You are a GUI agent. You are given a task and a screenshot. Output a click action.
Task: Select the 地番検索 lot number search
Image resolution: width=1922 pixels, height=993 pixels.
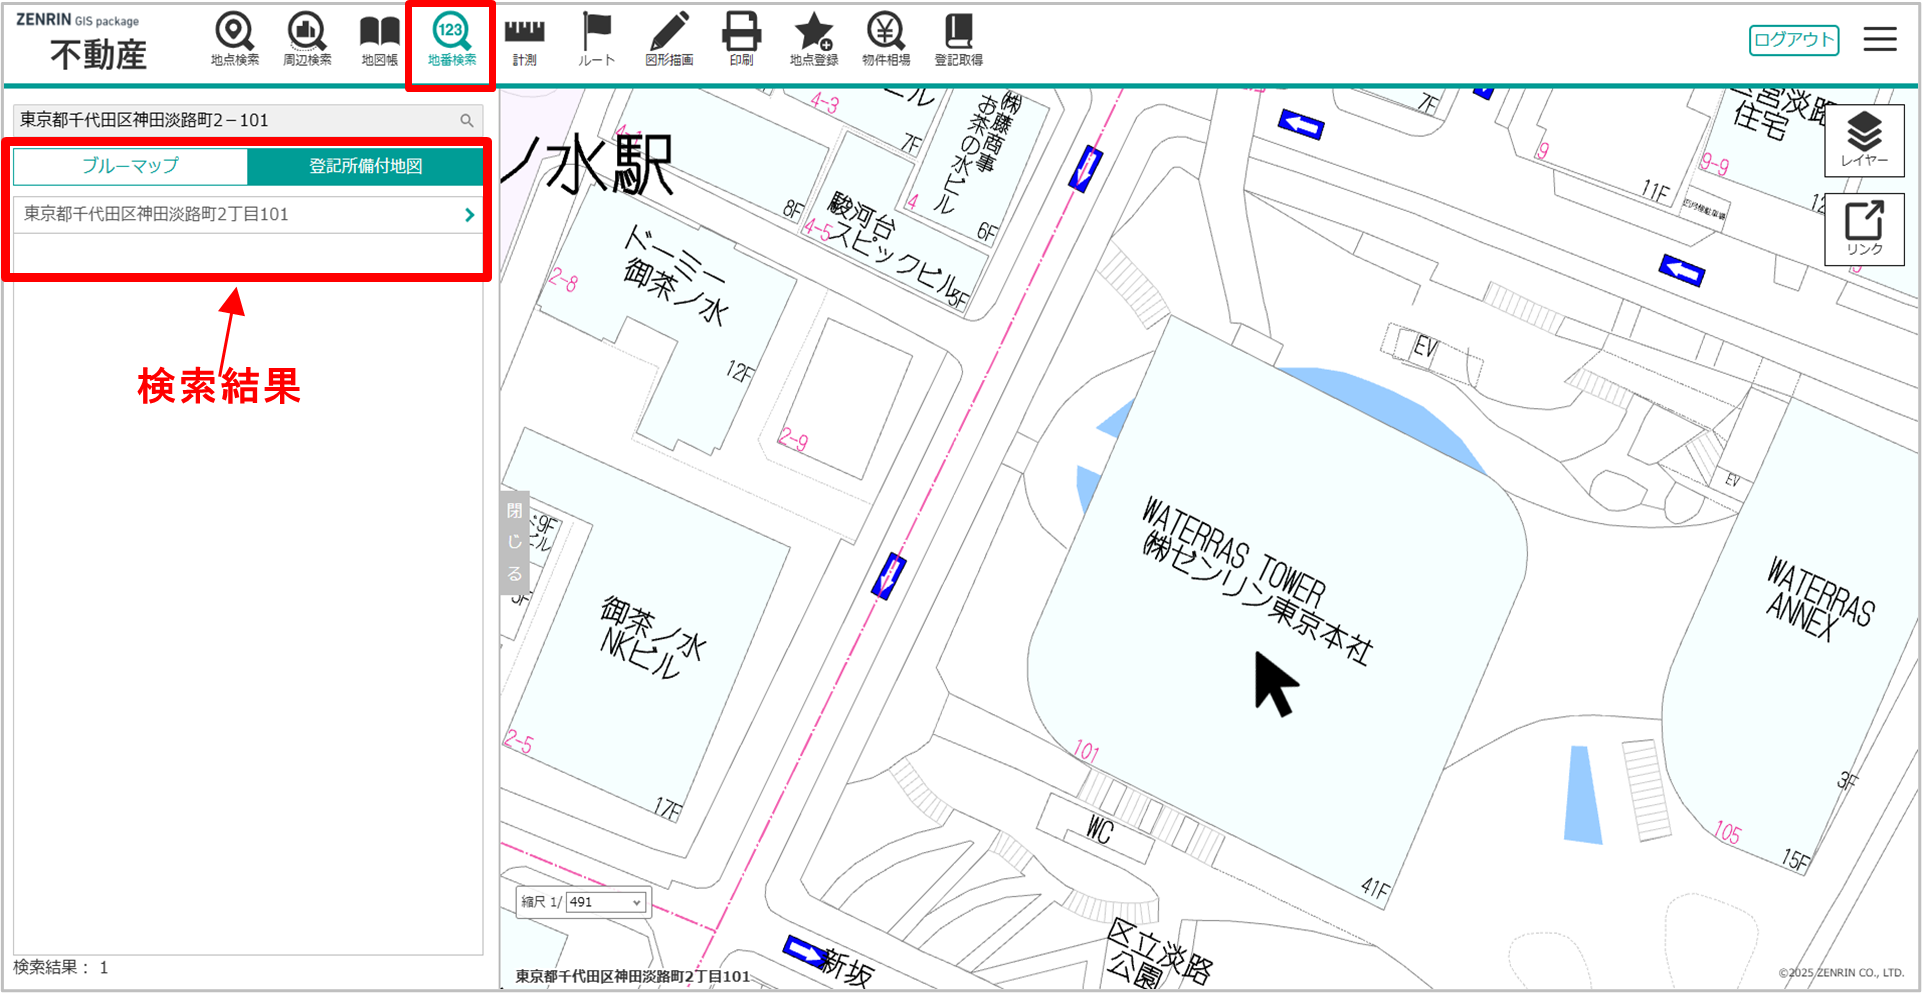[x=451, y=40]
